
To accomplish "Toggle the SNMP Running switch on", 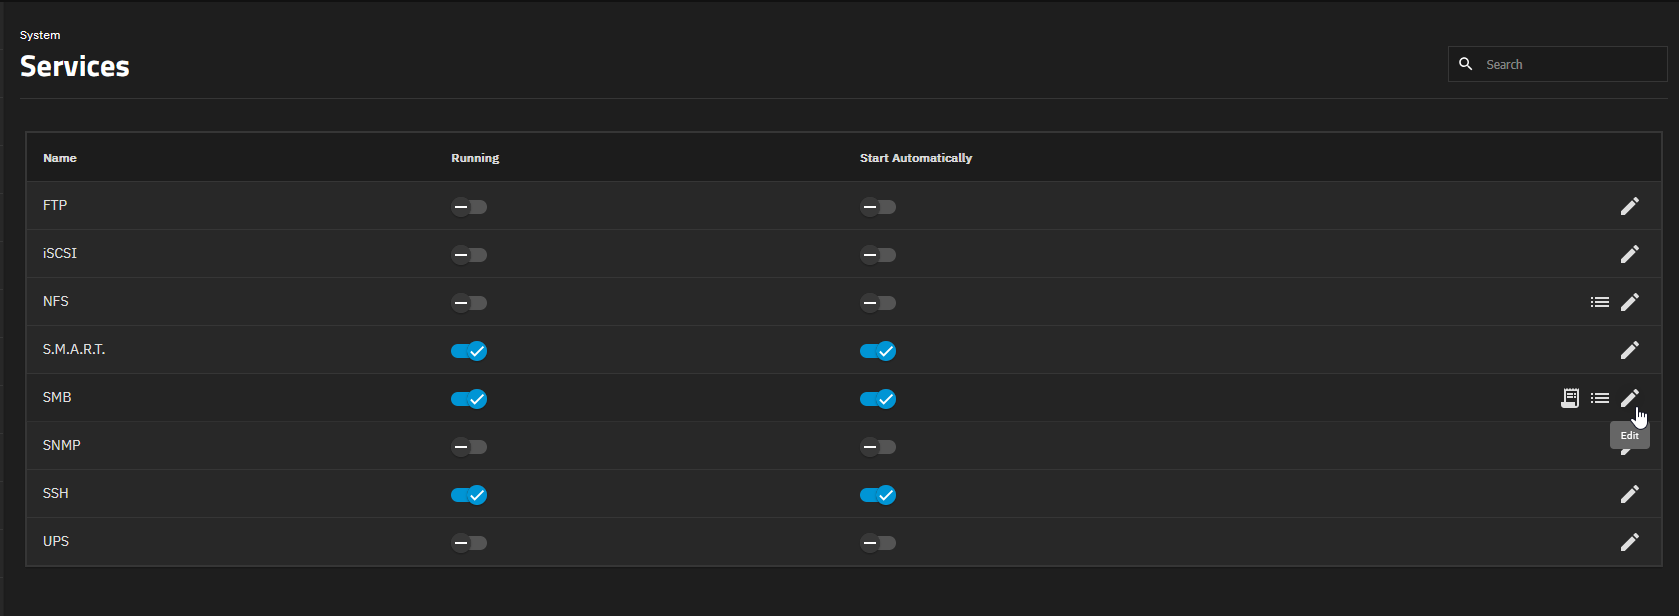I will point(468,447).
